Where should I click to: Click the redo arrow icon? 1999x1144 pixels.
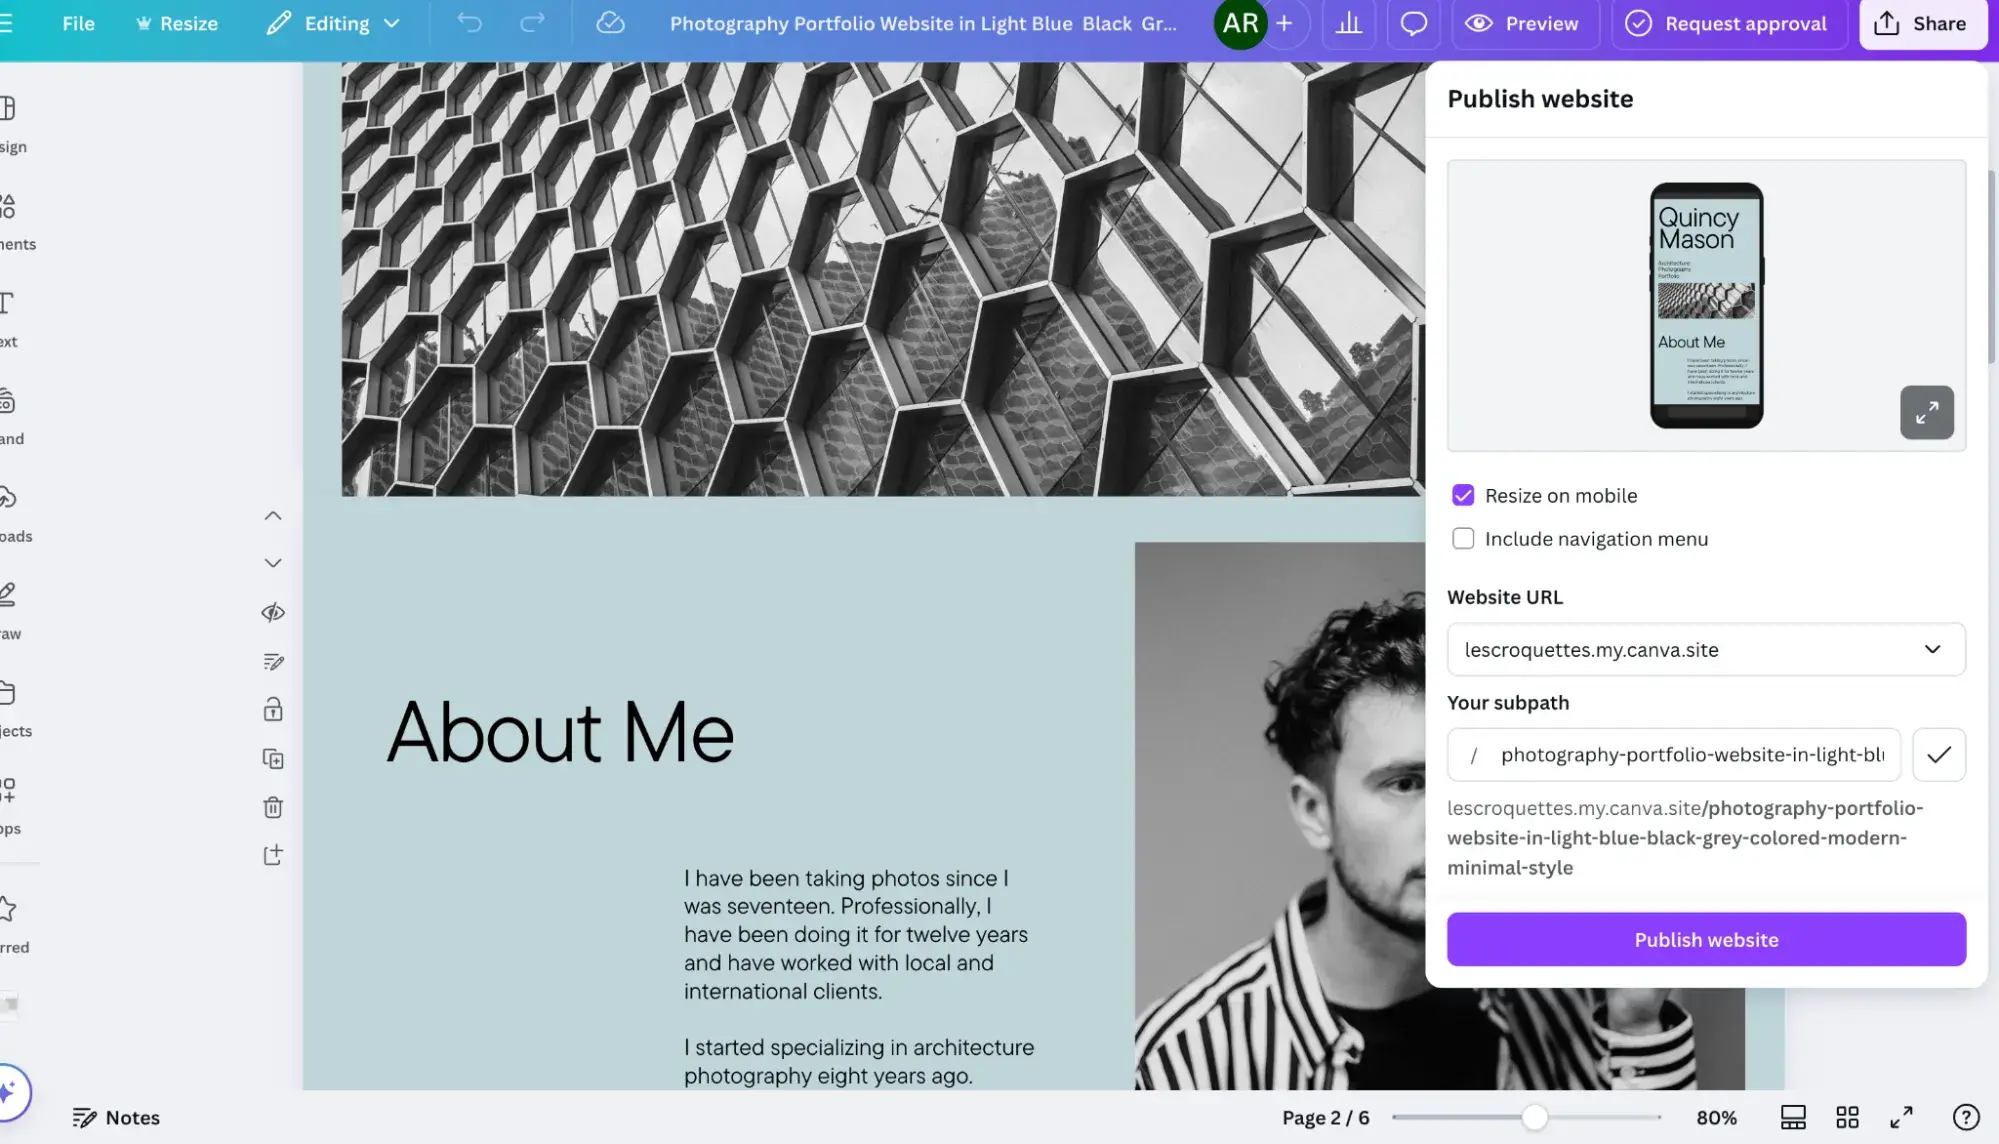coord(533,25)
